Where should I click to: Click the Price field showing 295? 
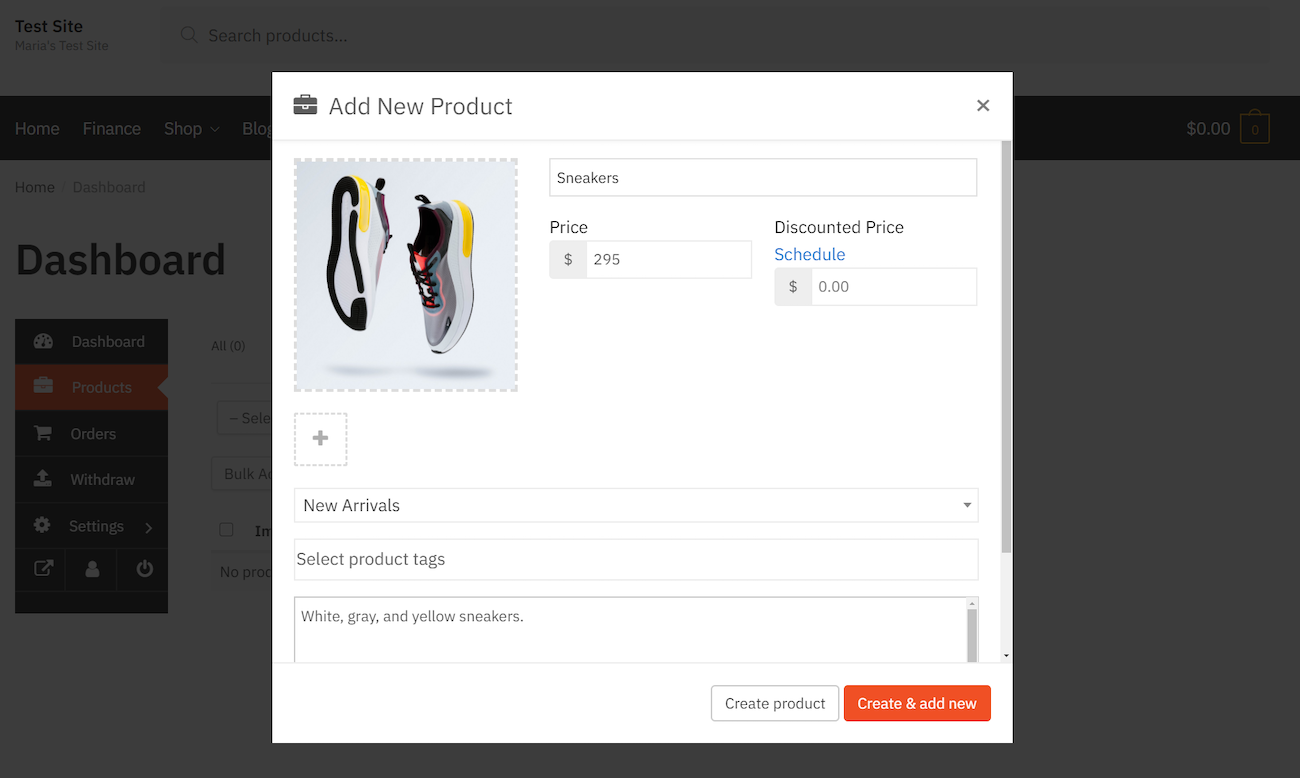[669, 259]
